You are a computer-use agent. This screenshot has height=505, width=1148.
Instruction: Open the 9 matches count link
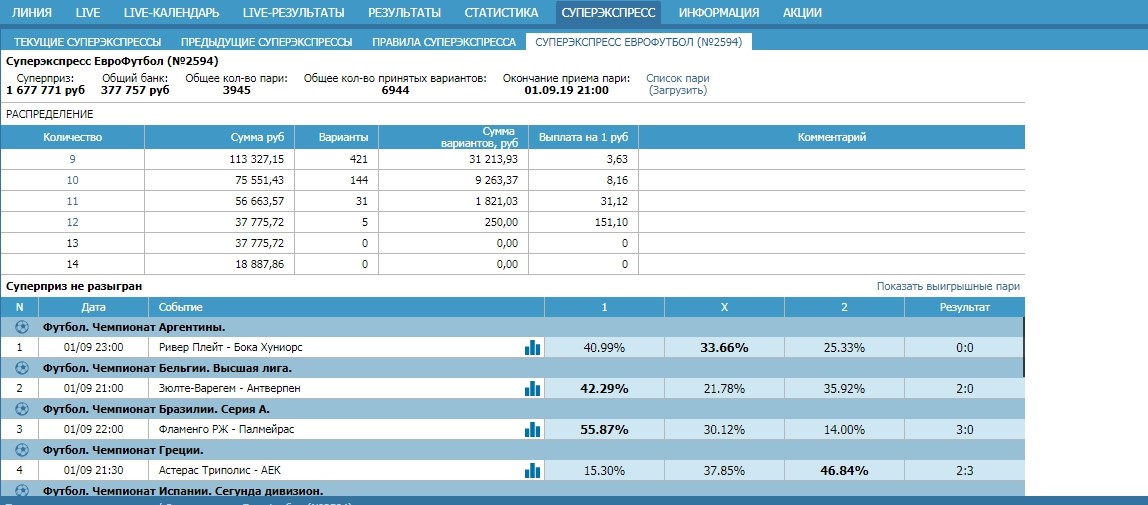pyautogui.click(x=72, y=158)
